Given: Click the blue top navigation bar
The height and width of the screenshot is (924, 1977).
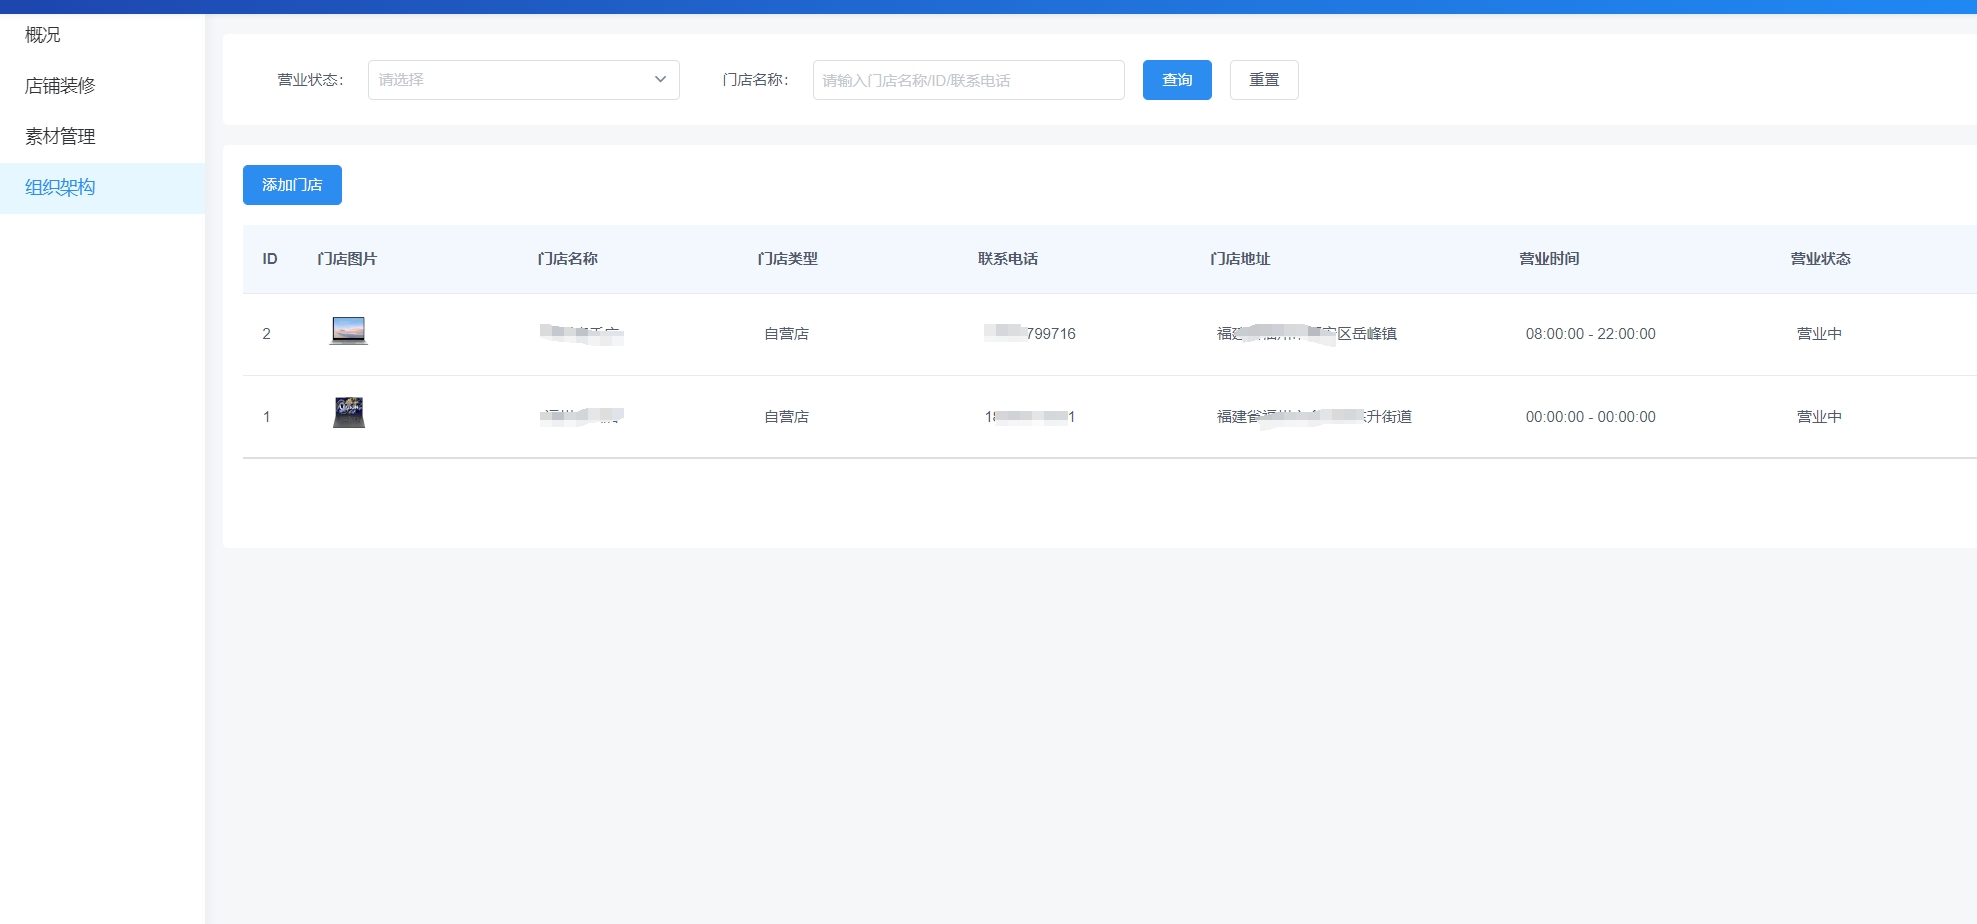Looking at the screenshot, I should [x=988, y=6].
